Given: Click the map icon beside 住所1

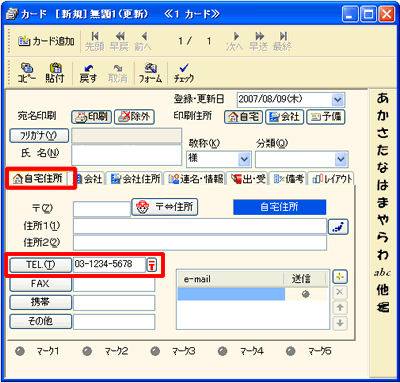Looking at the screenshot, I should pos(338,227).
